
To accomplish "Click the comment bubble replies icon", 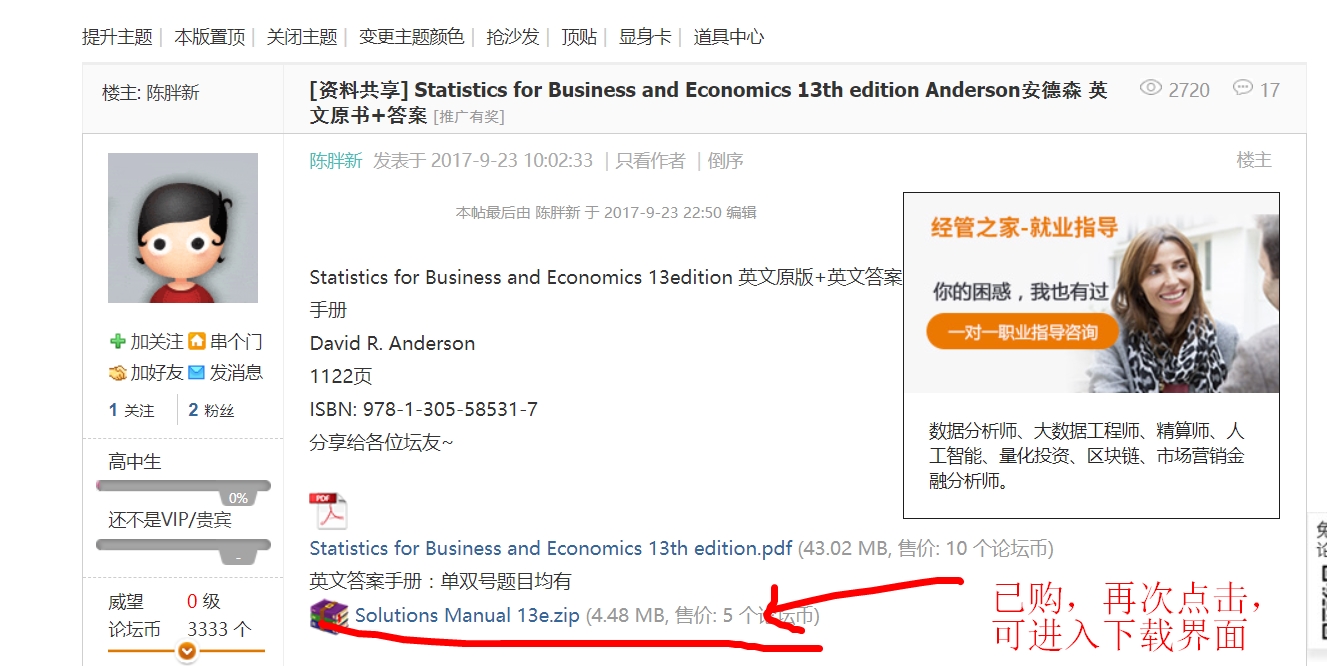I will [1242, 89].
